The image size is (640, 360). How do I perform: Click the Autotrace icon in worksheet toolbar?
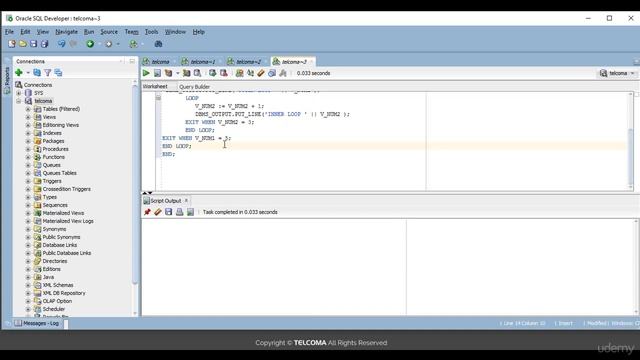187,73
